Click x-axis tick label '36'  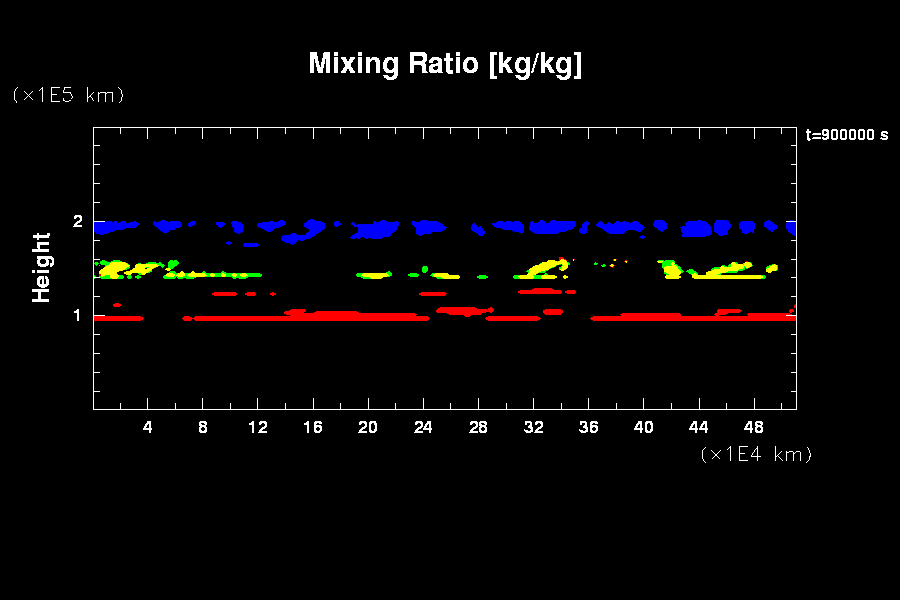[x=588, y=428]
